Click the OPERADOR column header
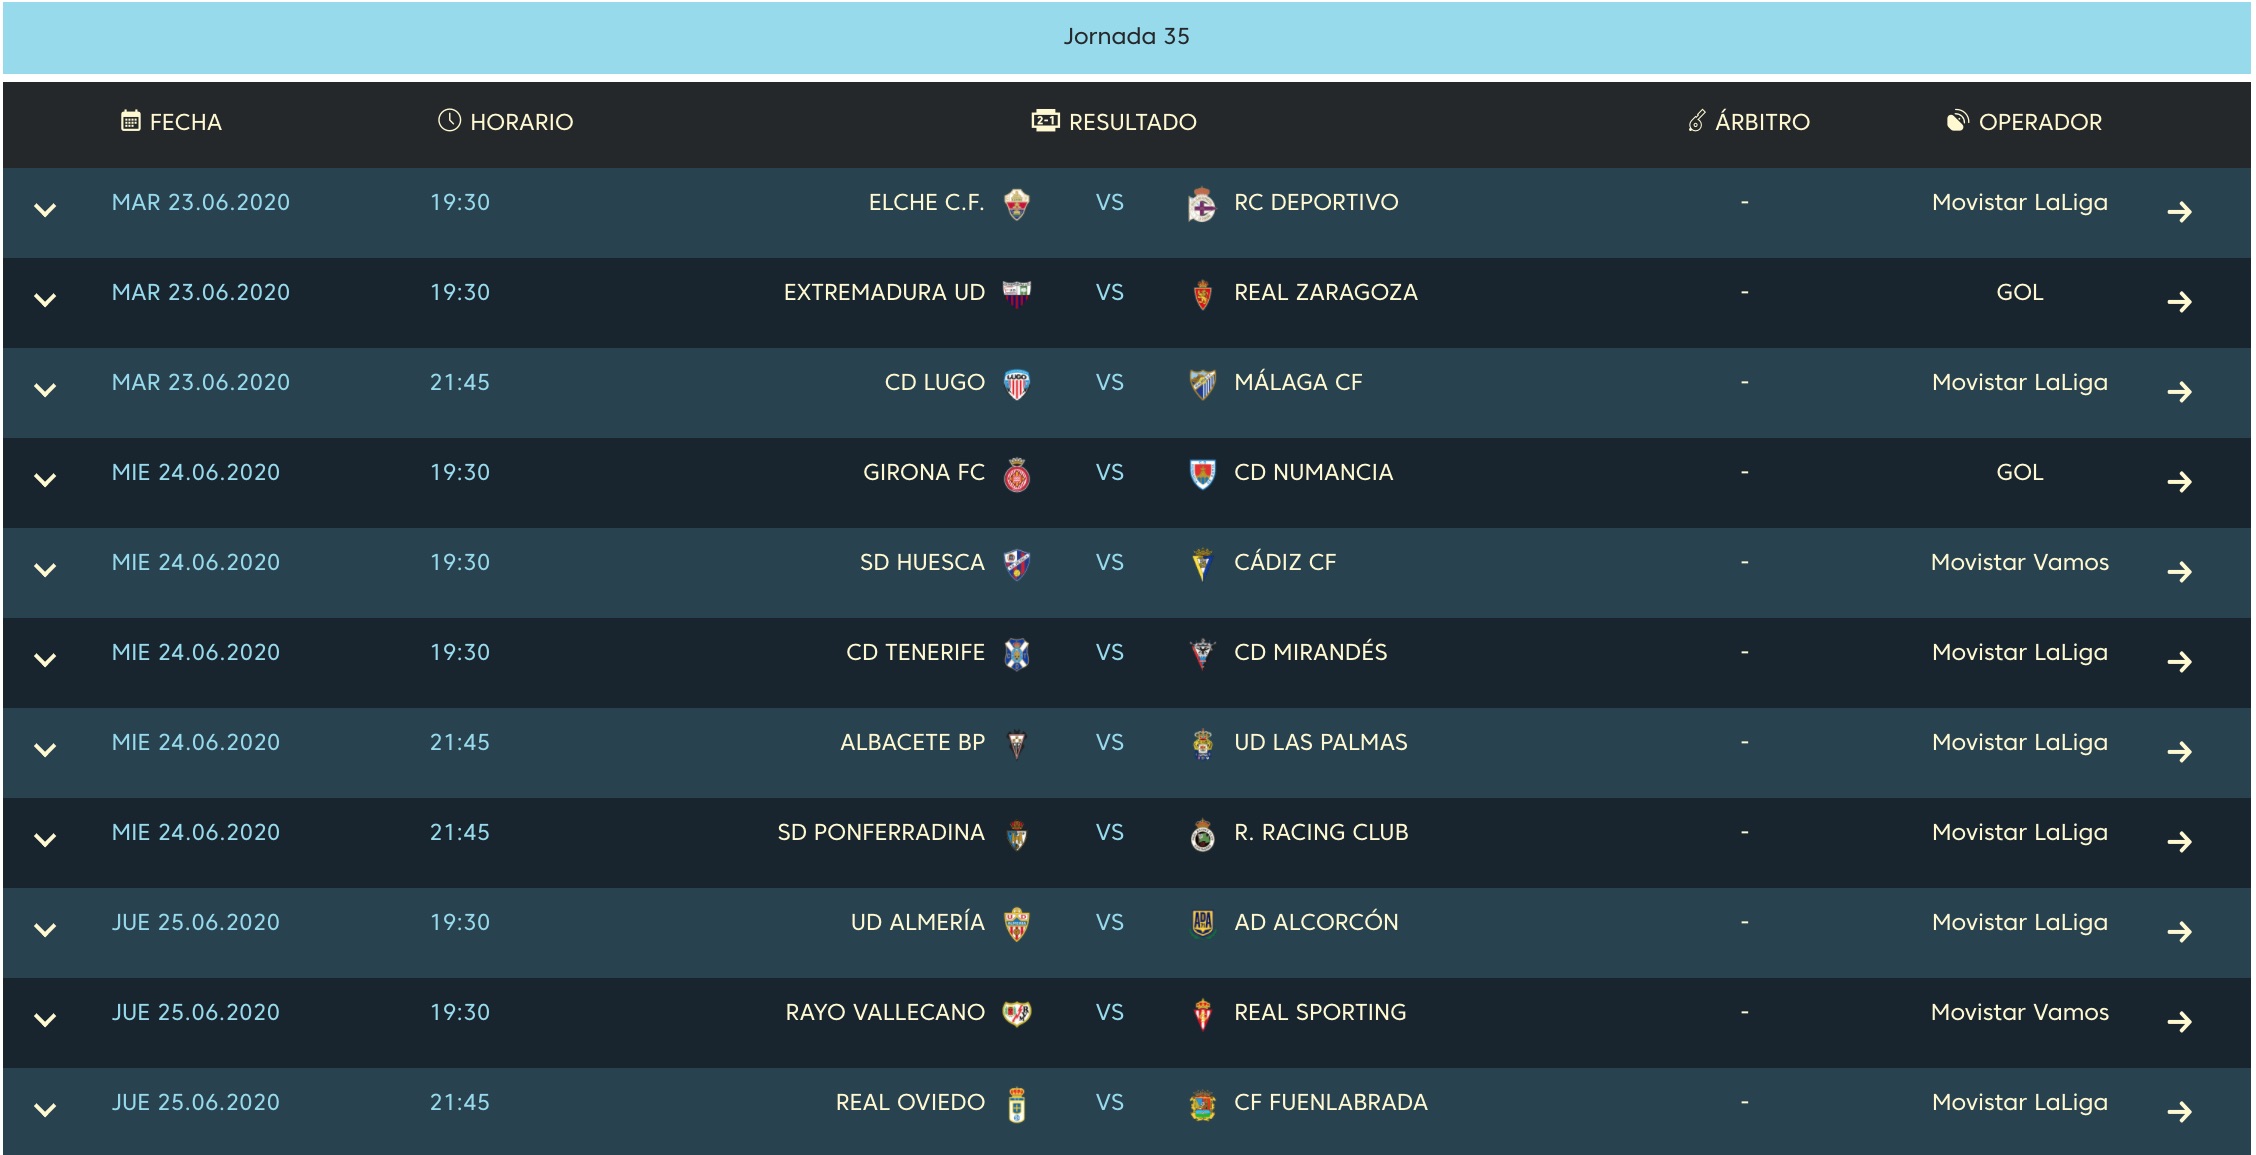The height and width of the screenshot is (1155, 2256). pos(2024,122)
